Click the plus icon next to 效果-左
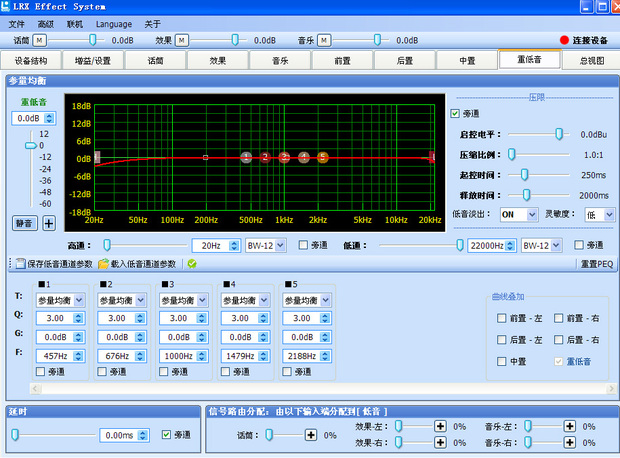 tap(439, 426)
